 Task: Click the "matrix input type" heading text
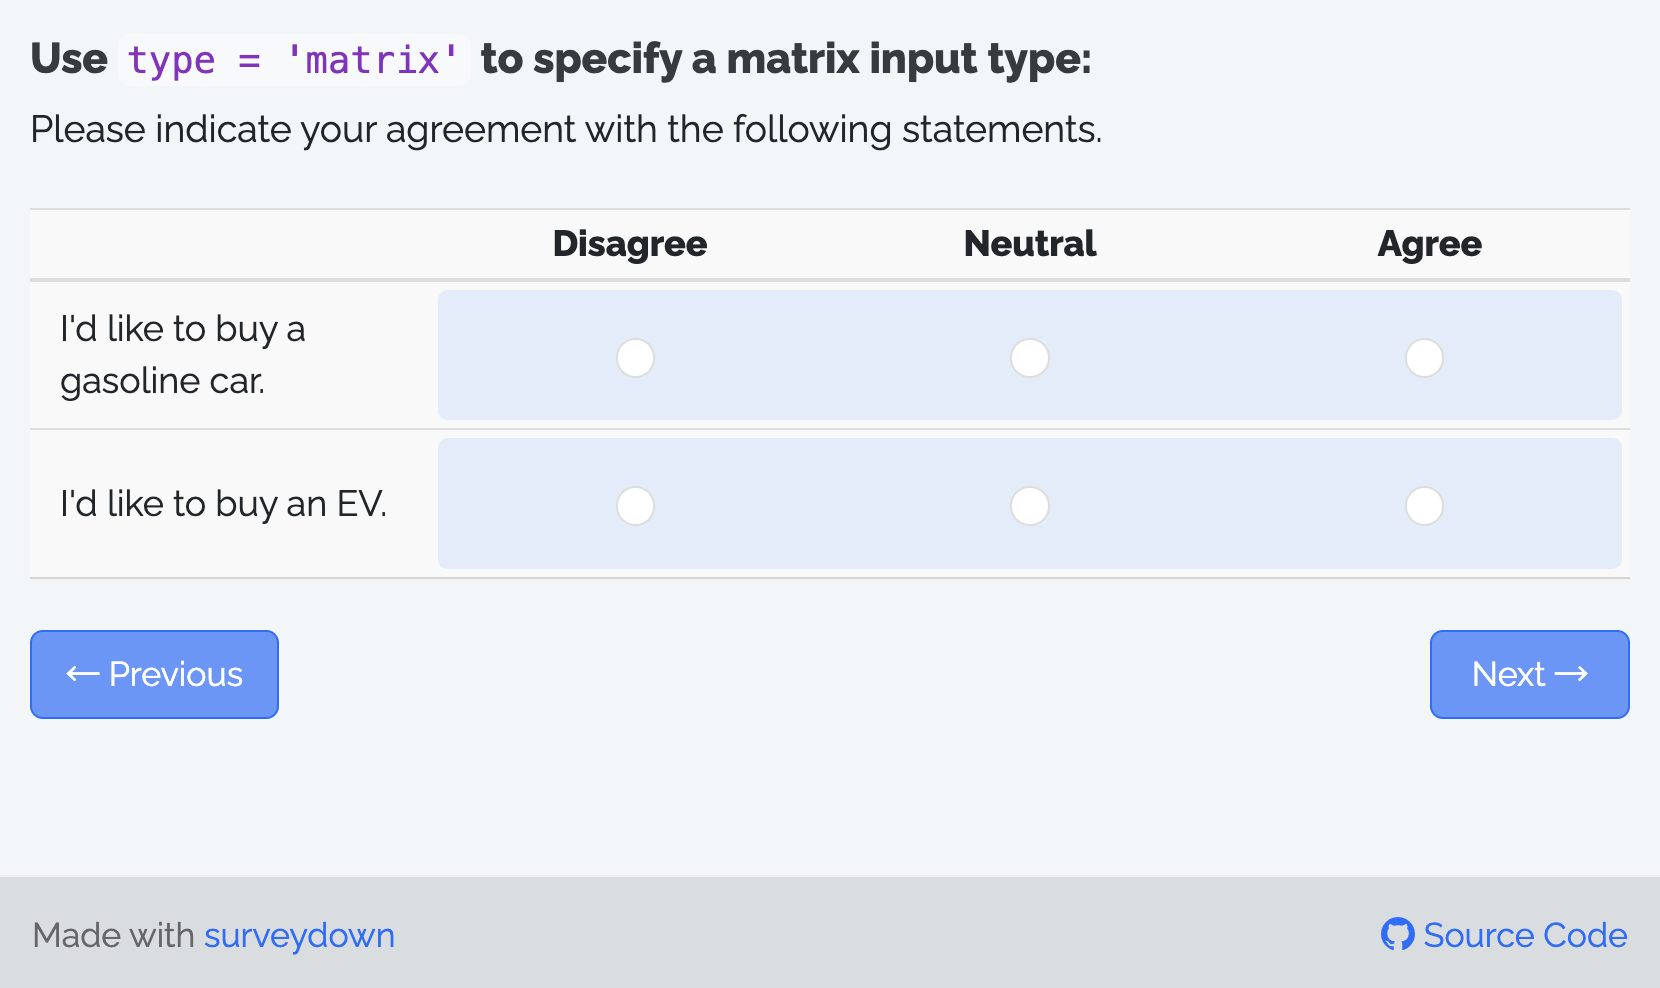(785, 60)
